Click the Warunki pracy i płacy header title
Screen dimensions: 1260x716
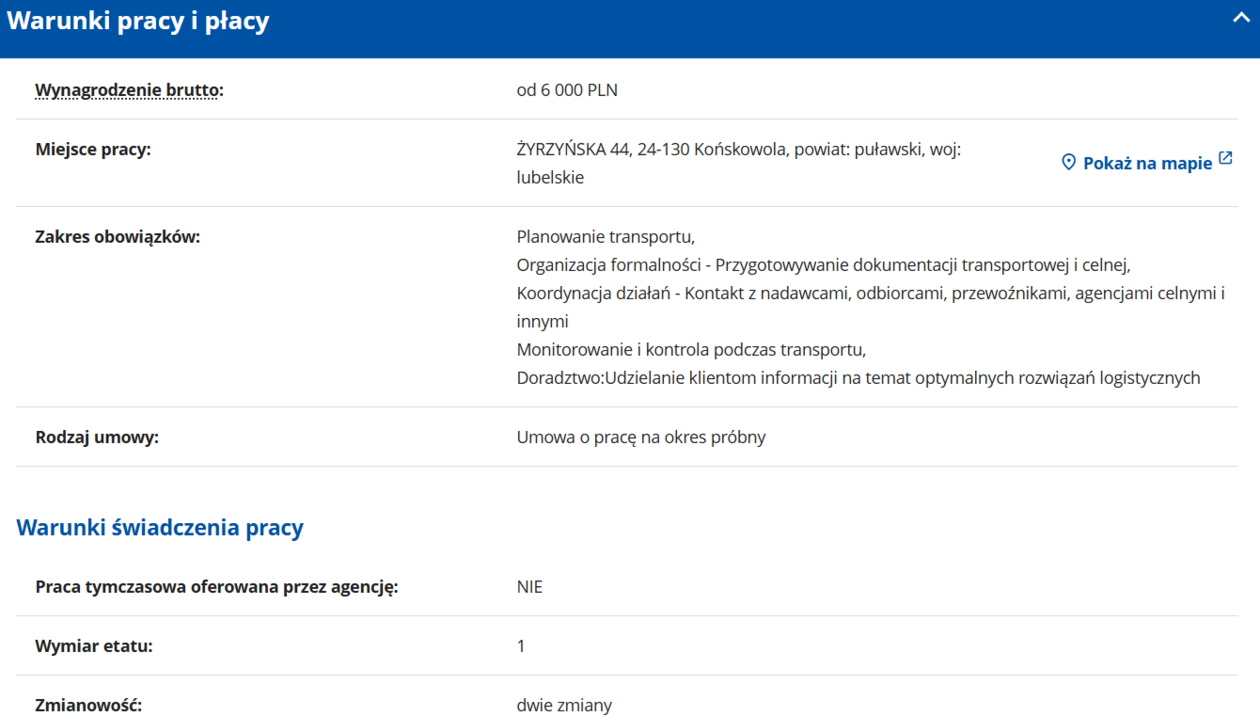point(138,21)
